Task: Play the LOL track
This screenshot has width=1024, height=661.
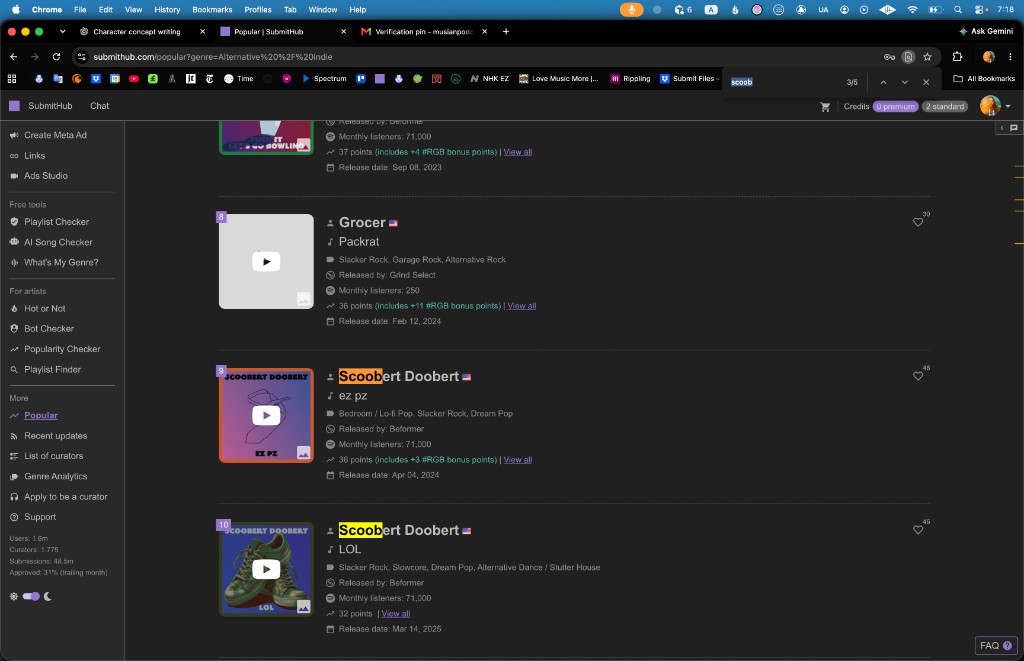Action: click(x=266, y=569)
